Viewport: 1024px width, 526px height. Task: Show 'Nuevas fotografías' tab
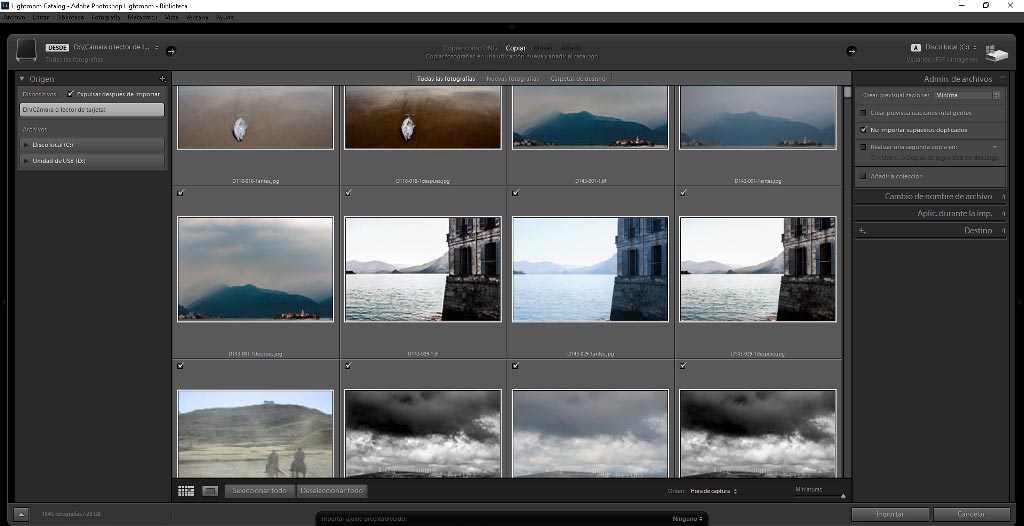click(513, 78)
